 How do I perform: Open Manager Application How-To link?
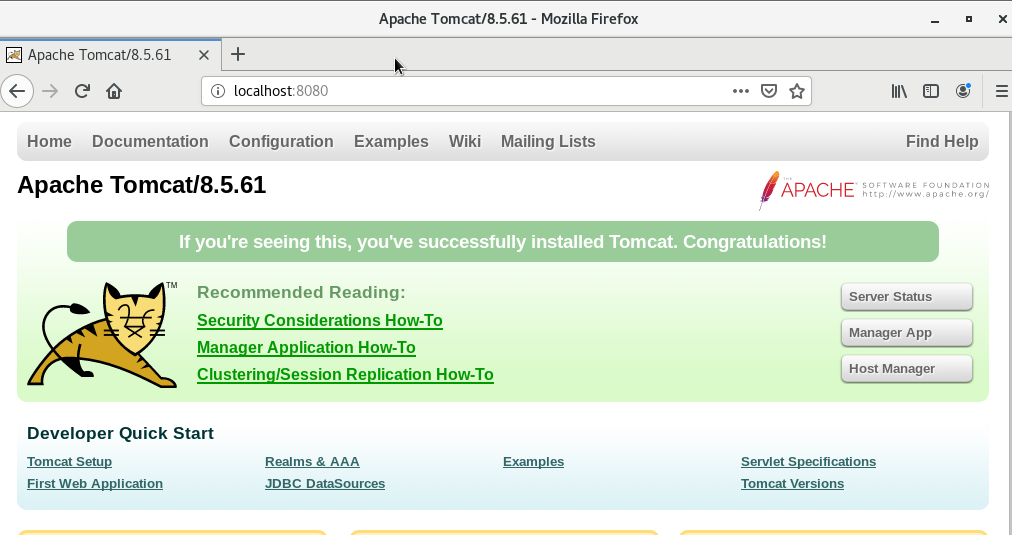(x=306, y=348)
